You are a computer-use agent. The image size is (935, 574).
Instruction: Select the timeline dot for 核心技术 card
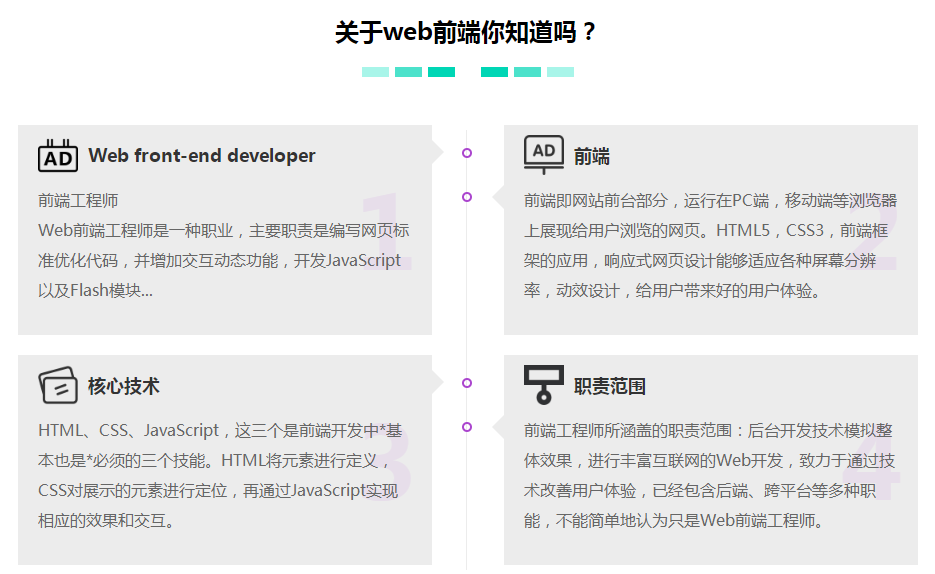467,383
